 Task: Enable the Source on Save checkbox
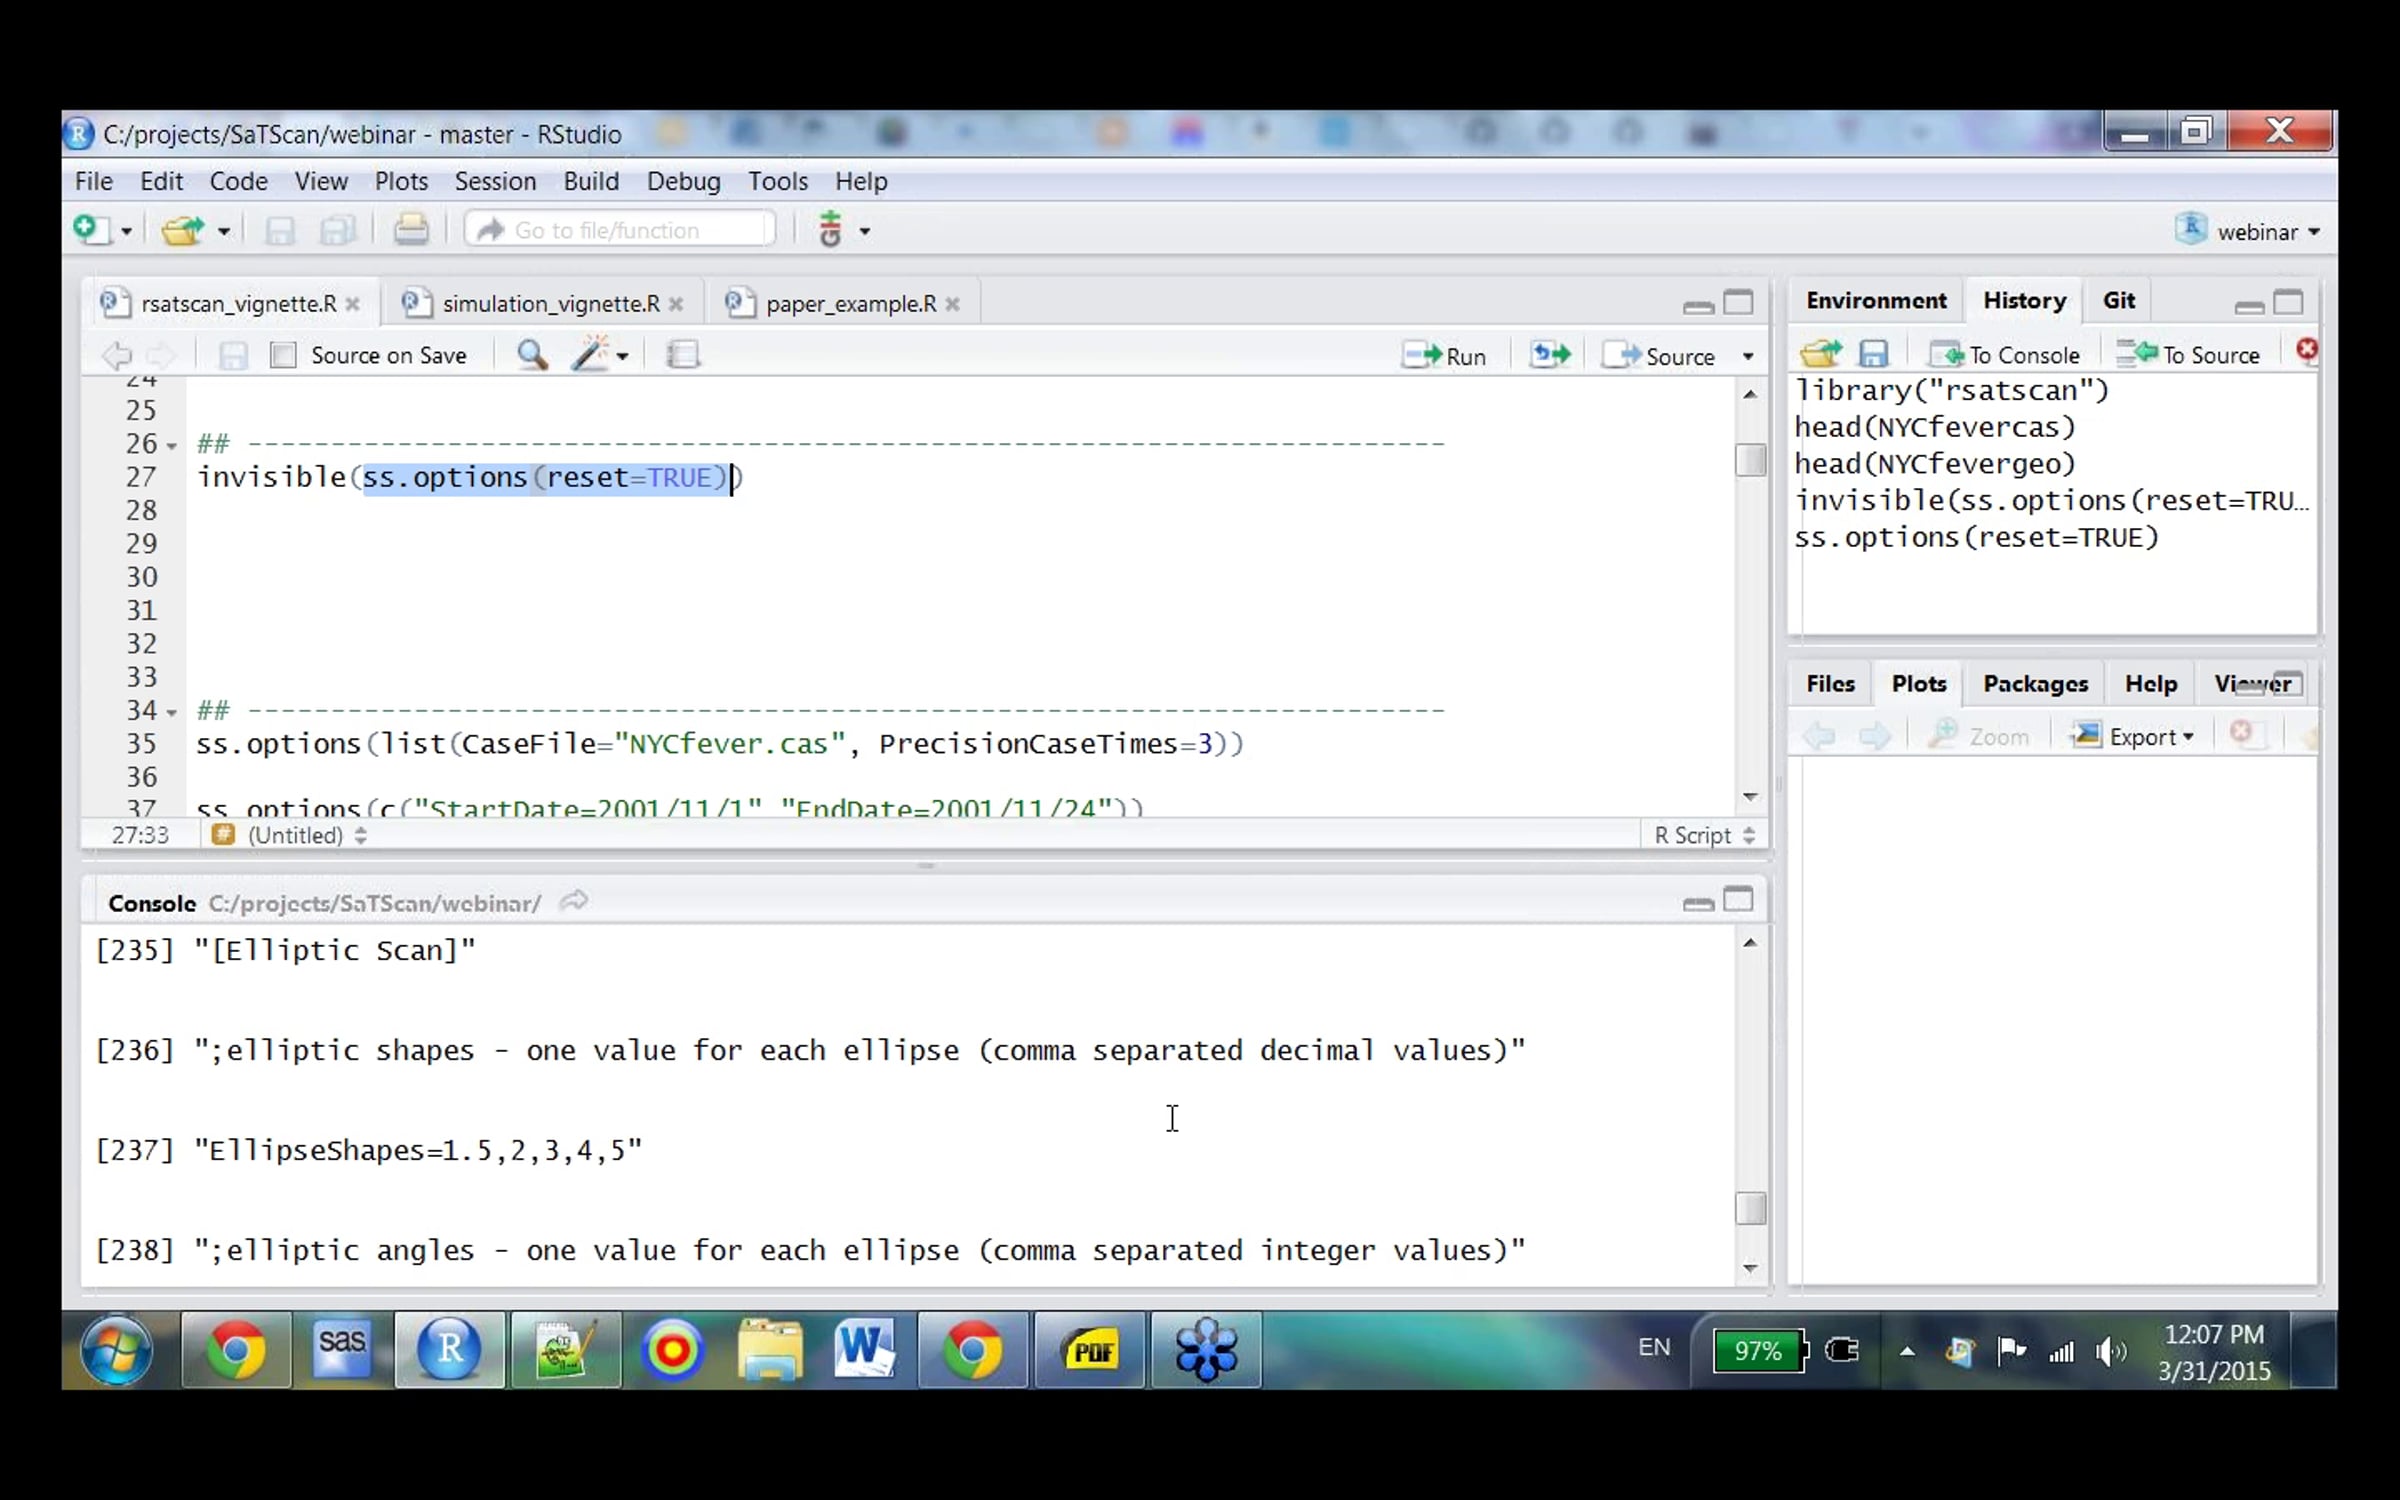pos(283,355)
